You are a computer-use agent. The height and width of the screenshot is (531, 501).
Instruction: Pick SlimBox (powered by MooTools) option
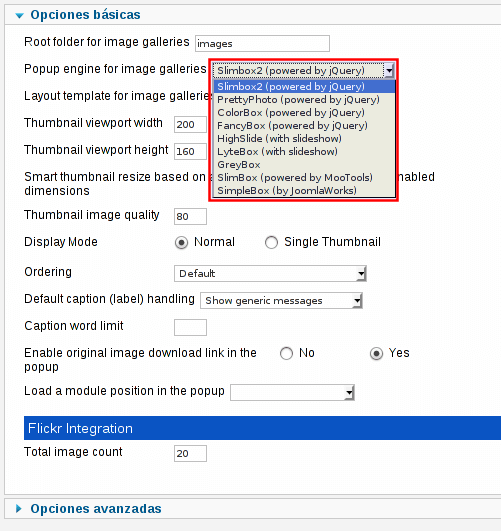tap(295, 177)
